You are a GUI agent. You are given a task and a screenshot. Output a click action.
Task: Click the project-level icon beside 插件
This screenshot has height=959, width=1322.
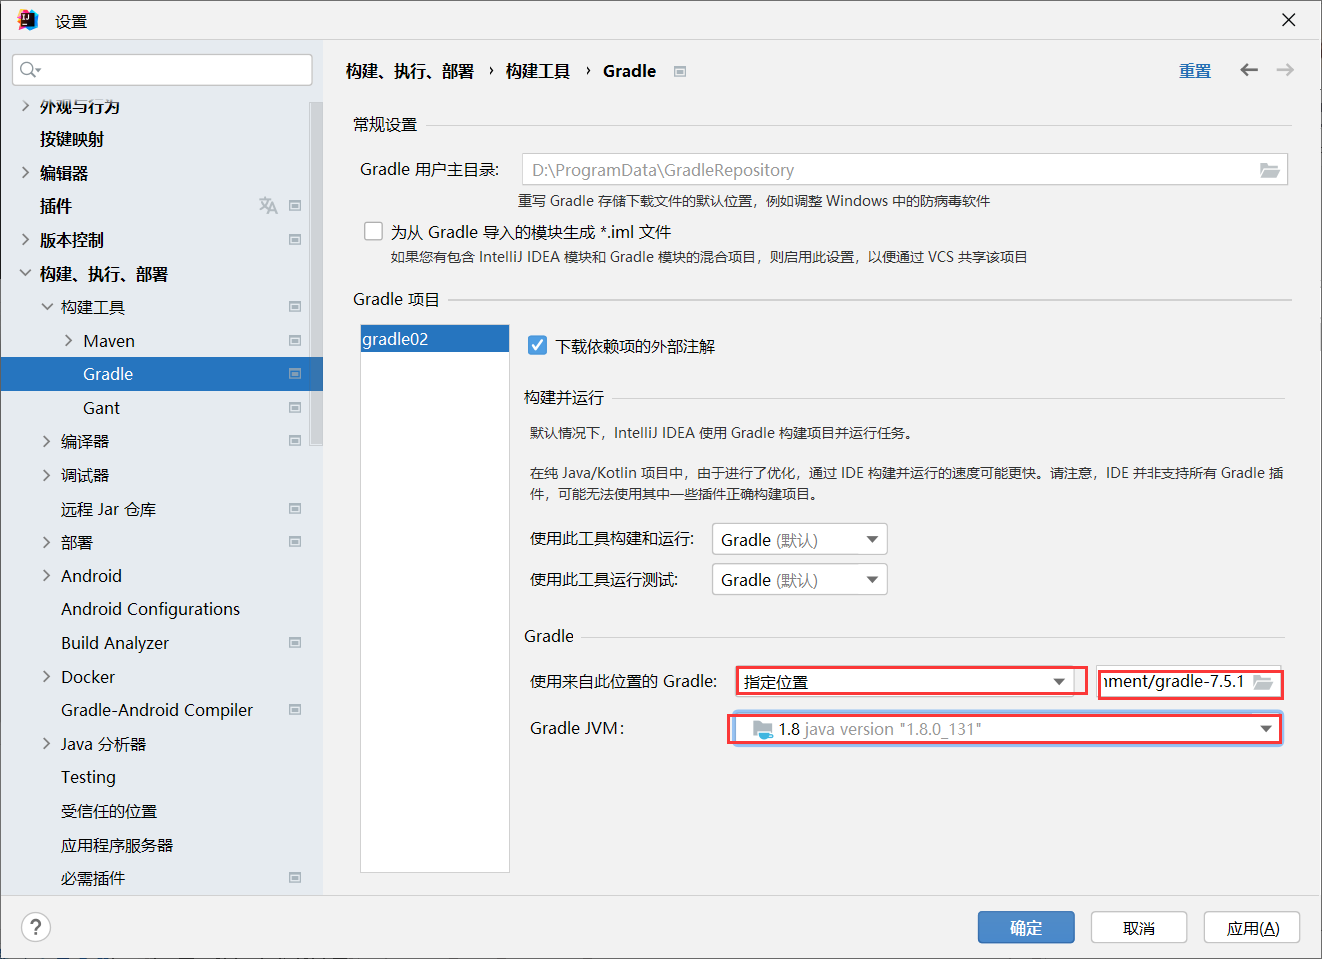(295, 205)
